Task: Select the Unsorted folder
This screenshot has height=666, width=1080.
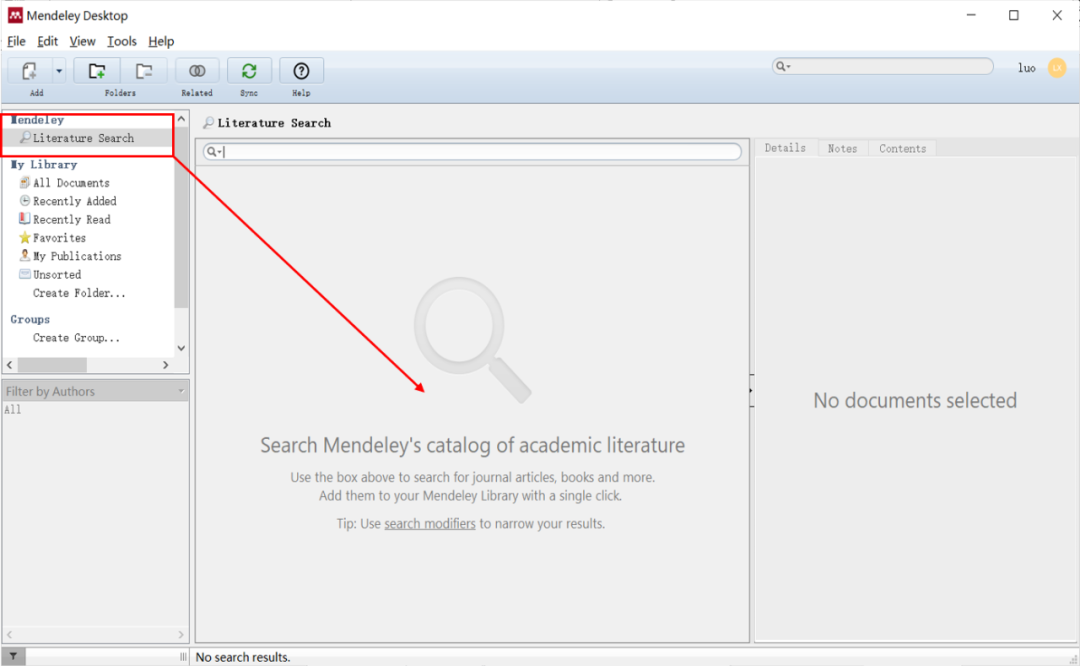Action: [57, 275]
